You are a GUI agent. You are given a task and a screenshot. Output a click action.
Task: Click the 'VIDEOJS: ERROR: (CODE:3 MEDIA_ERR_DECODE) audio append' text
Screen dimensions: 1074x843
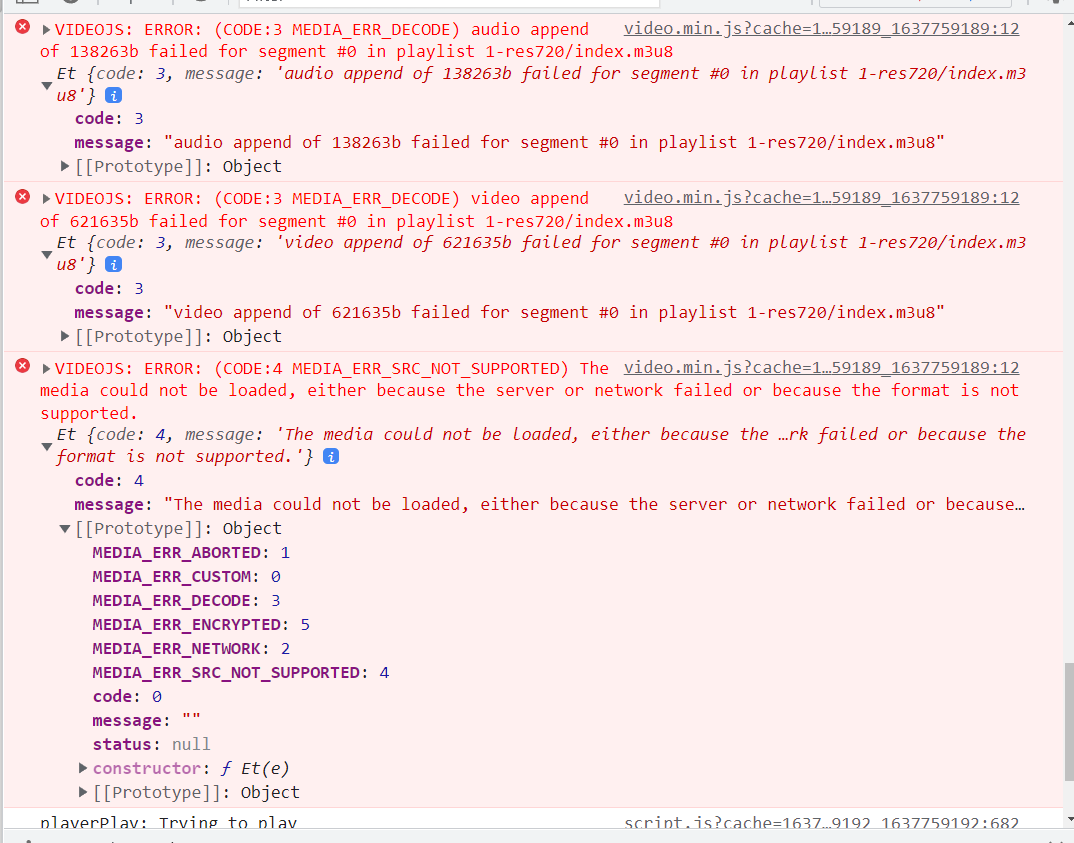(322, 29)
